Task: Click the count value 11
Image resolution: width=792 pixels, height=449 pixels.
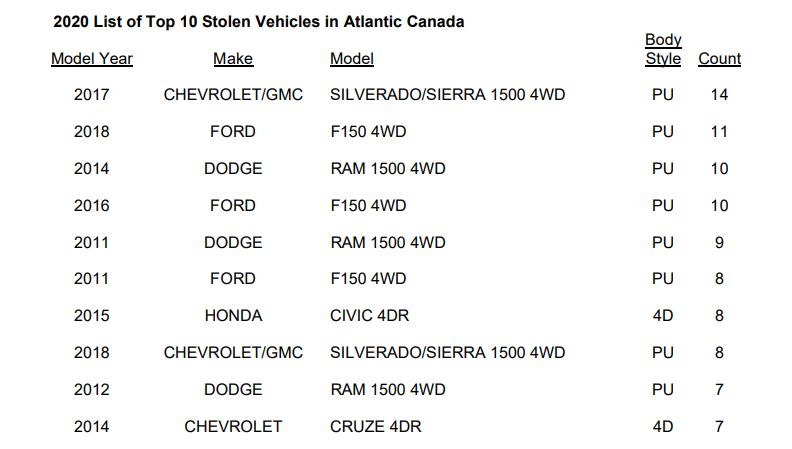Action: click(719, 132)
